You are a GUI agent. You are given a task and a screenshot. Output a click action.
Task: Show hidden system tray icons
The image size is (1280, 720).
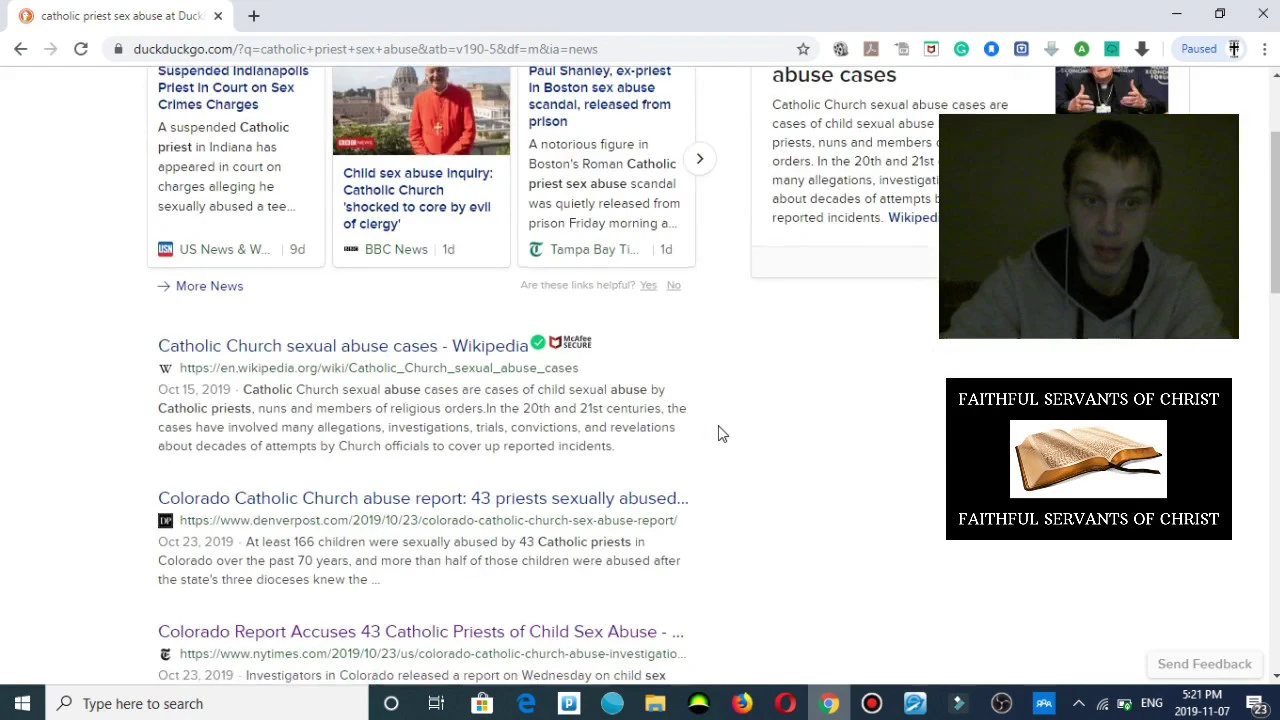pyautogui.click(x=1079, y=704)
